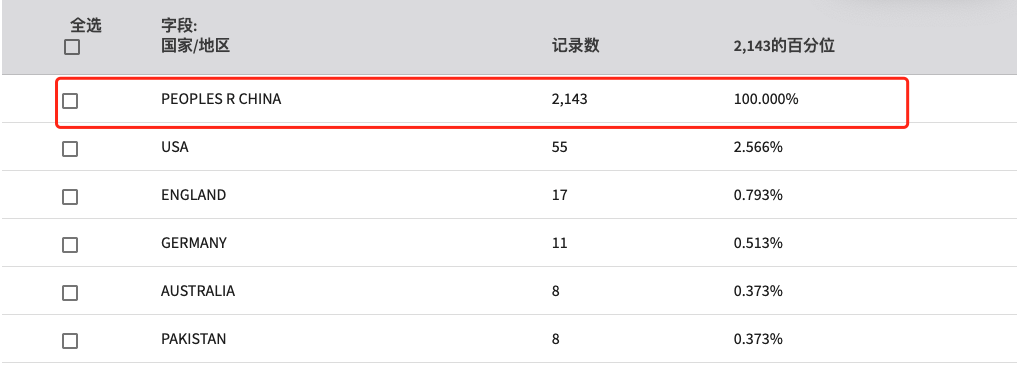Click the 国家/地区 field header
Image resolution: width=1017 pixels, height=379 pixels.
(x=195, y=47)
